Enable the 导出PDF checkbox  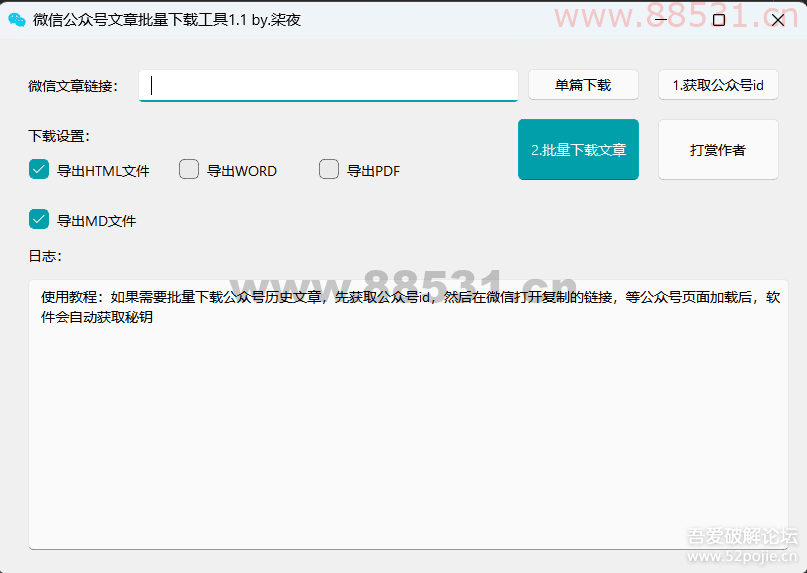tap(329, 170)
